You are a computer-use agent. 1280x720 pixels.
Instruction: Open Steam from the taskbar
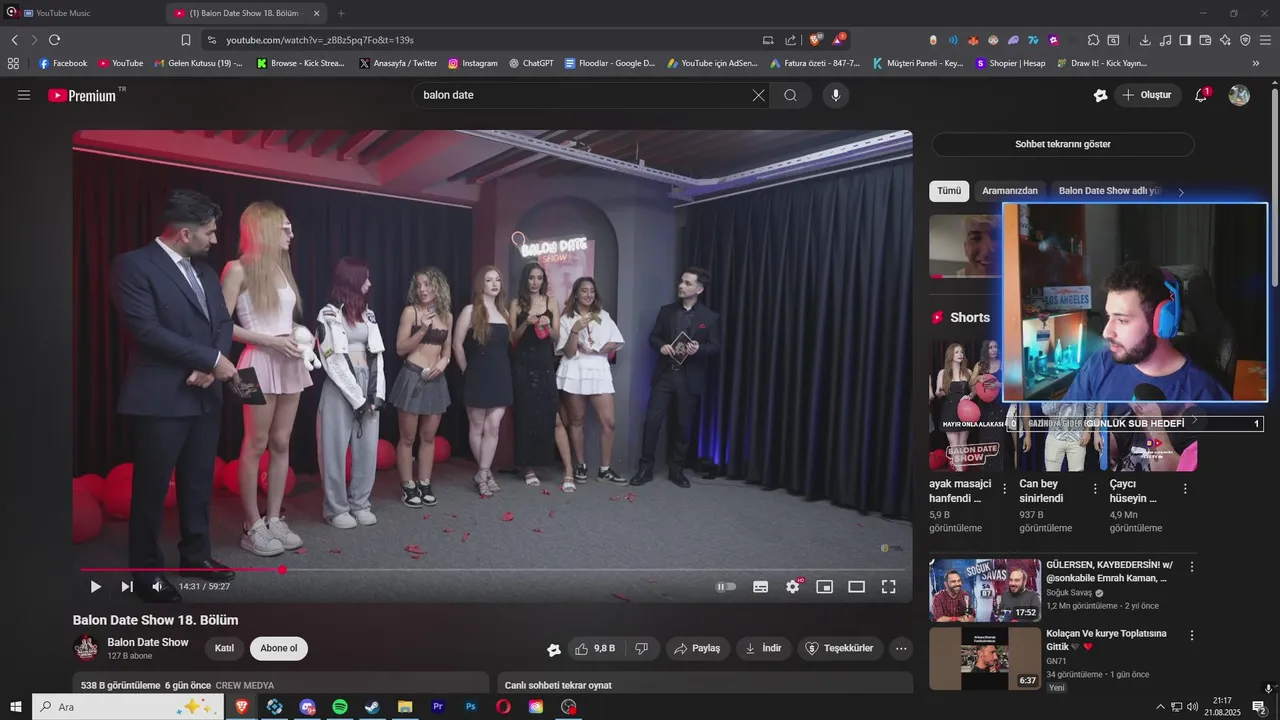[372, 707]
